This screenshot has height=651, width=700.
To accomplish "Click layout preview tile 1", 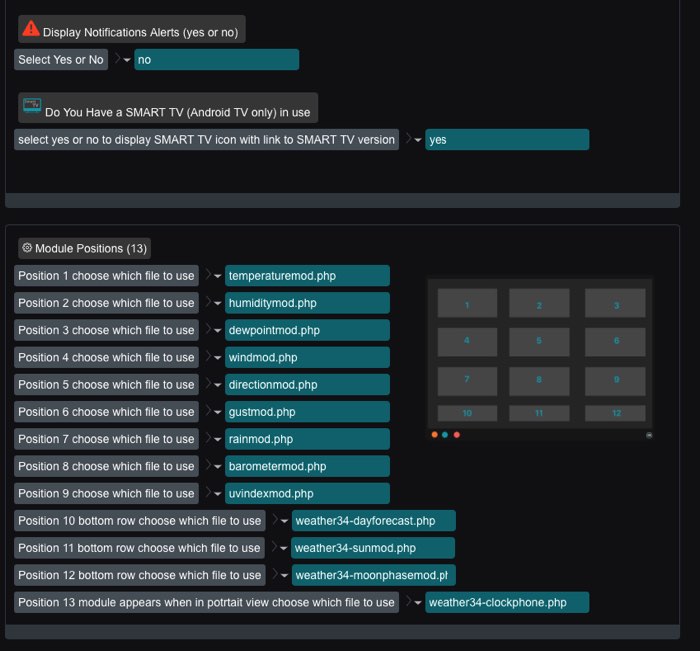I will click(467, 303).
